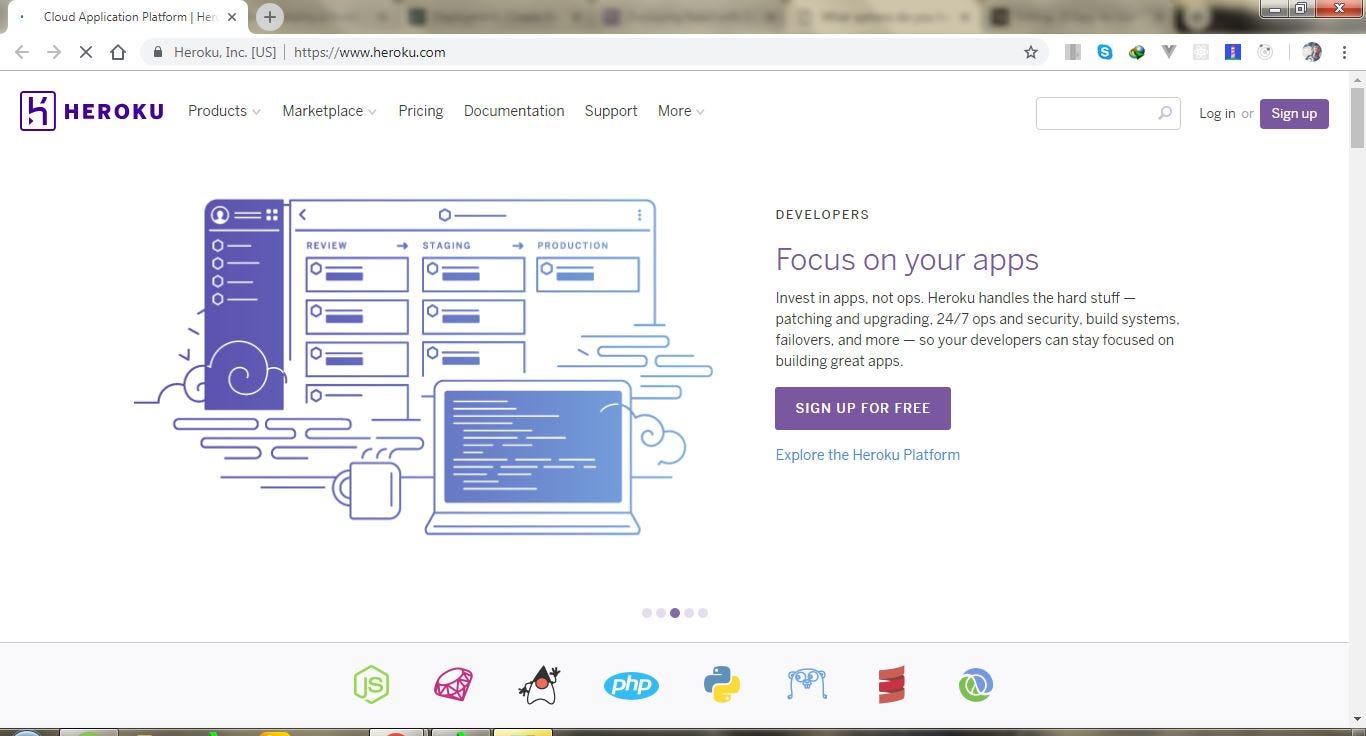Click the DEVELOPERS label
This screenshot has height=736, width=1366.
(x=822, y=214)
